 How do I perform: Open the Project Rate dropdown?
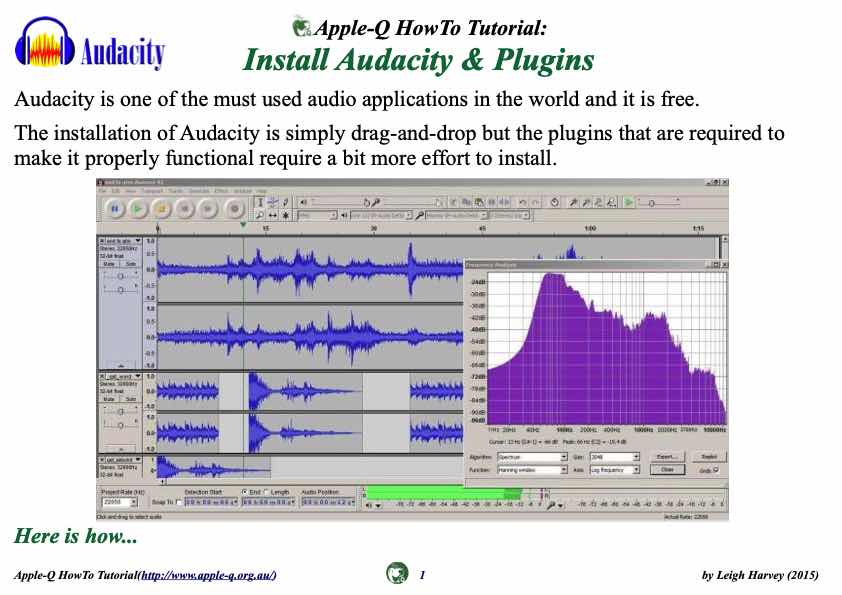(120, 502)
